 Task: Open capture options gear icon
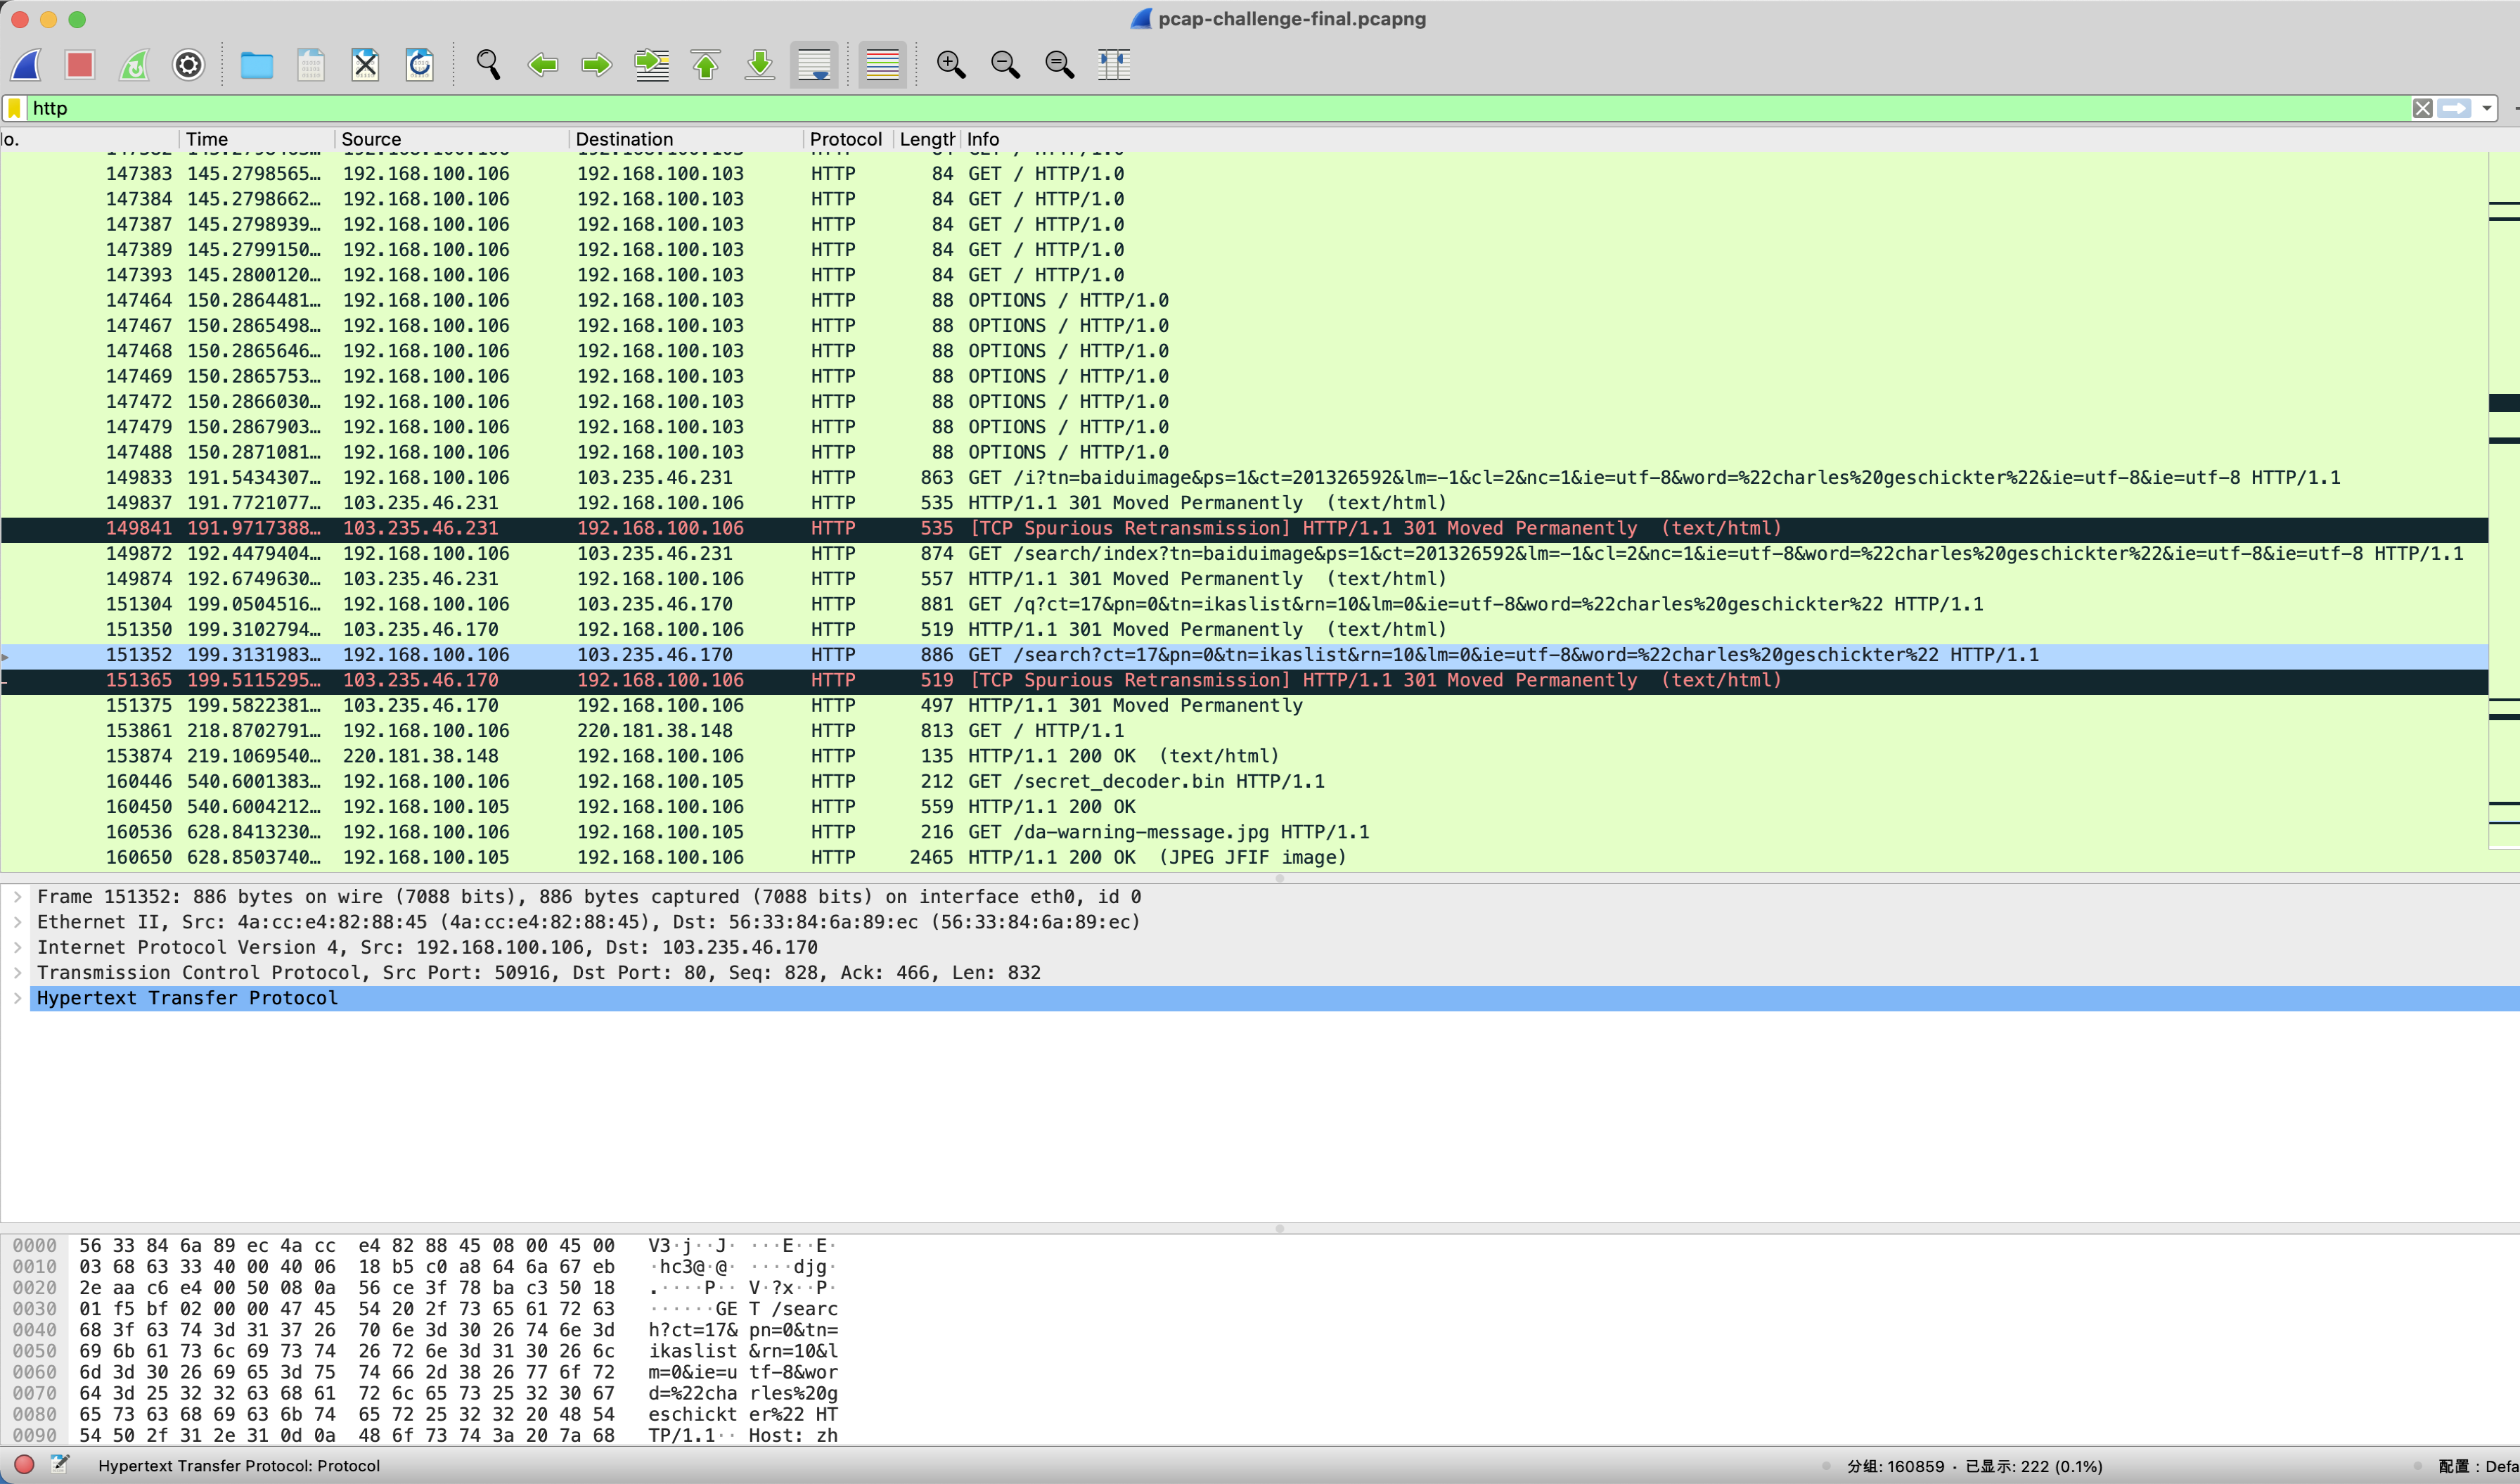tap(188, 65)
